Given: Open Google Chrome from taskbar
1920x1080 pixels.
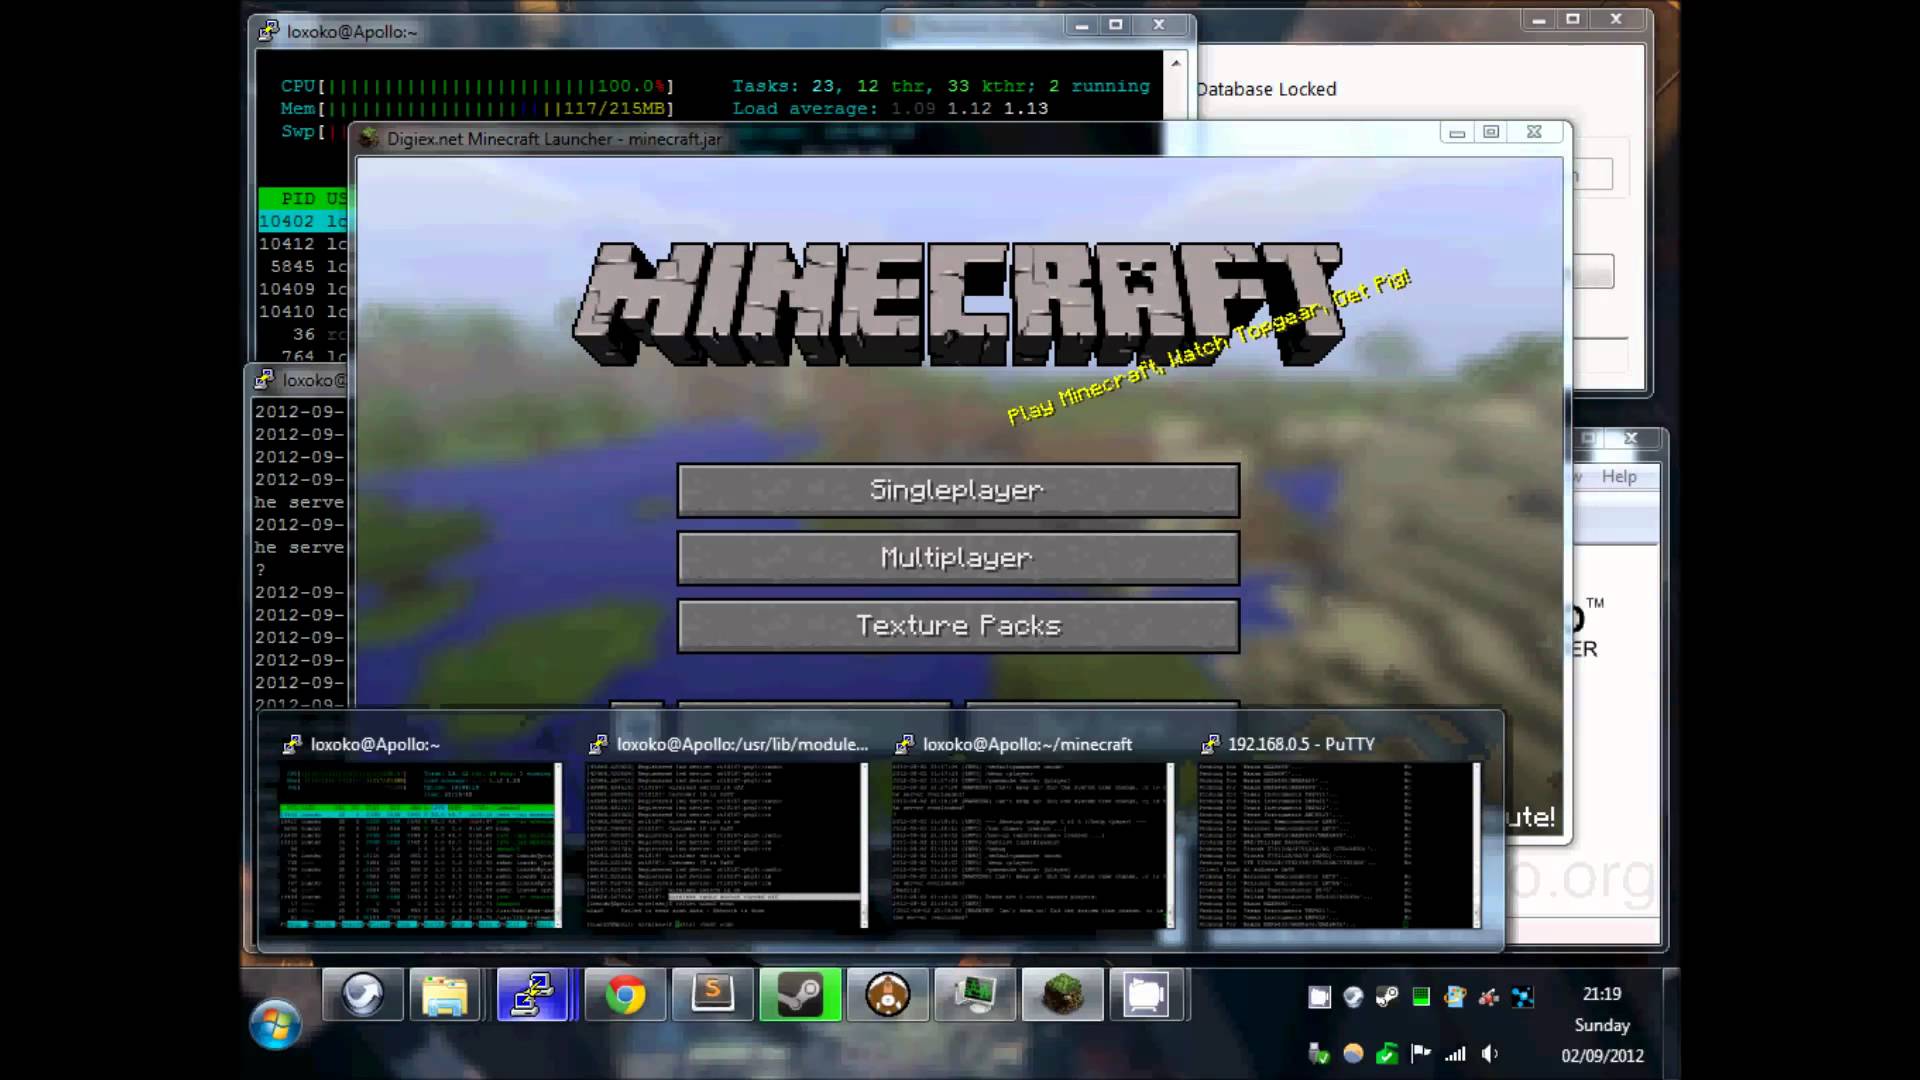Looking at the screenshot, I should point(625,995).
